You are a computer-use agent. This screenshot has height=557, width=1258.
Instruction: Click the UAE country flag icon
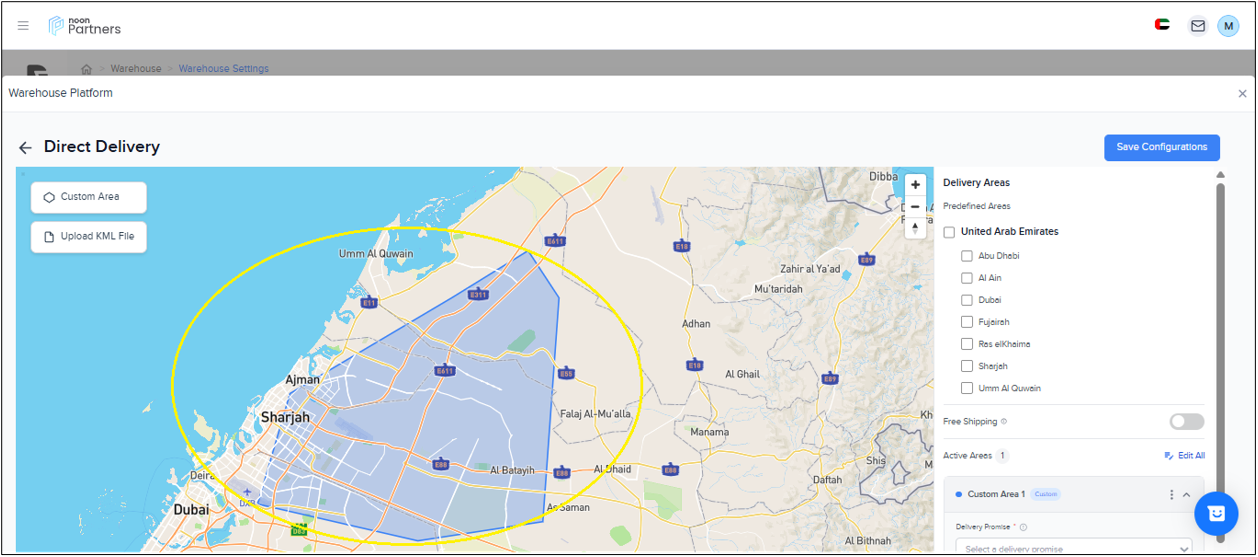1162,26
